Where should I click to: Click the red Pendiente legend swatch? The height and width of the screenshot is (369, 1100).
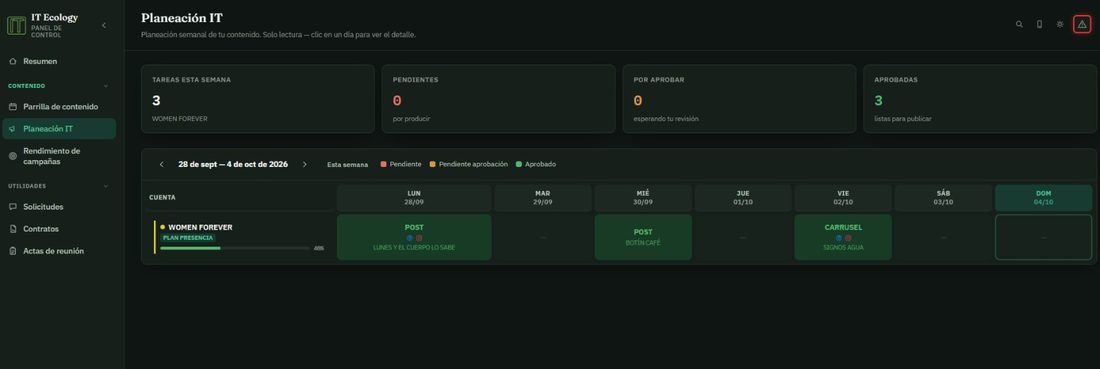pyautogui.click(x=384, y=164)
